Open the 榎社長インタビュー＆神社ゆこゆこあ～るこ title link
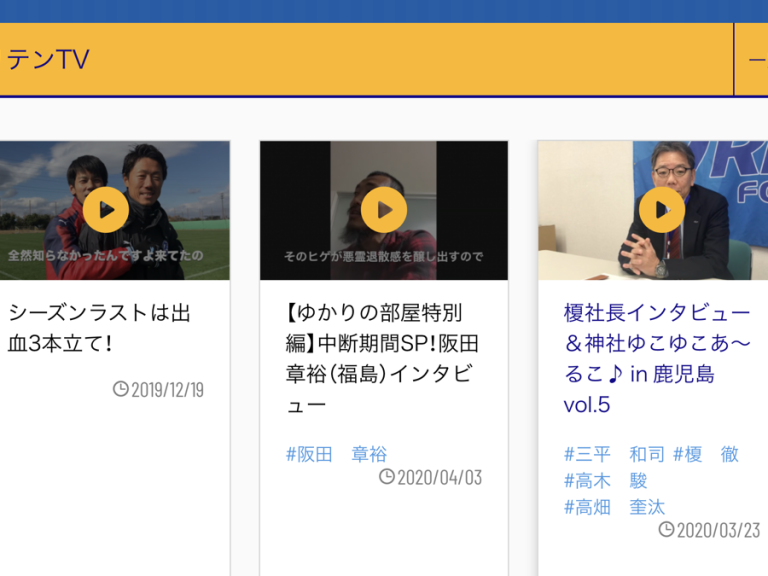Viewport: 768px width, 576px height. pyautogui.click(x=657, y=359)
